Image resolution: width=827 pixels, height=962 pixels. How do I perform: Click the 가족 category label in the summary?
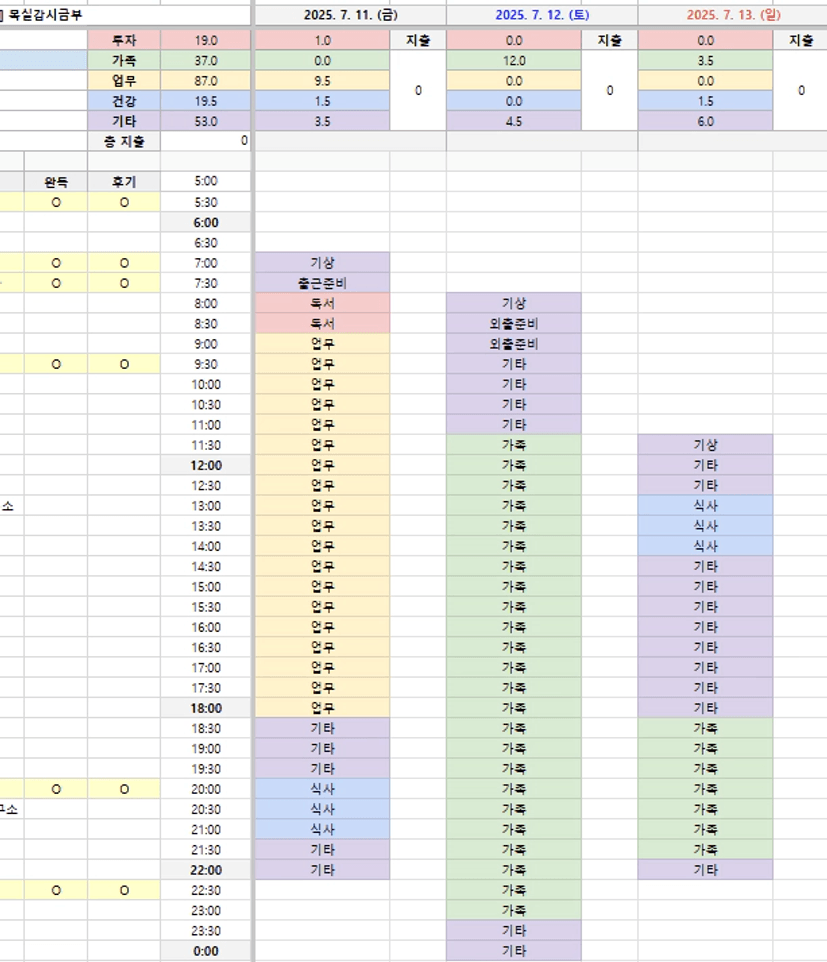pos(124,61)
